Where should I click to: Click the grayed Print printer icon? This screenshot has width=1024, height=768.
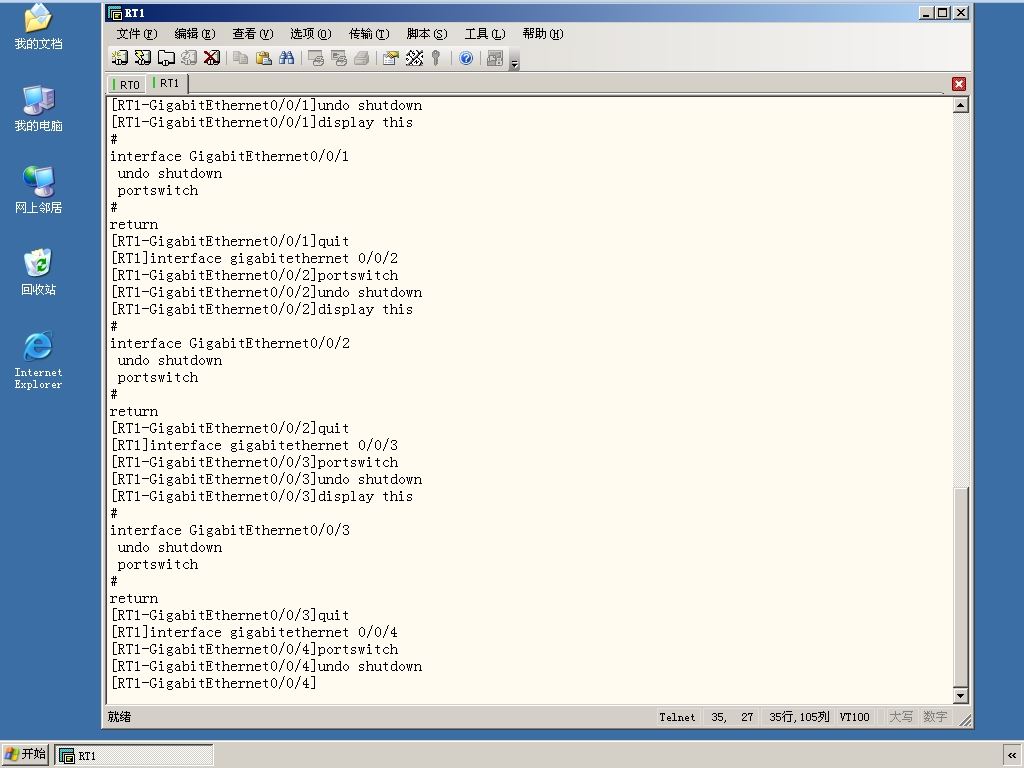click(362, 58)
